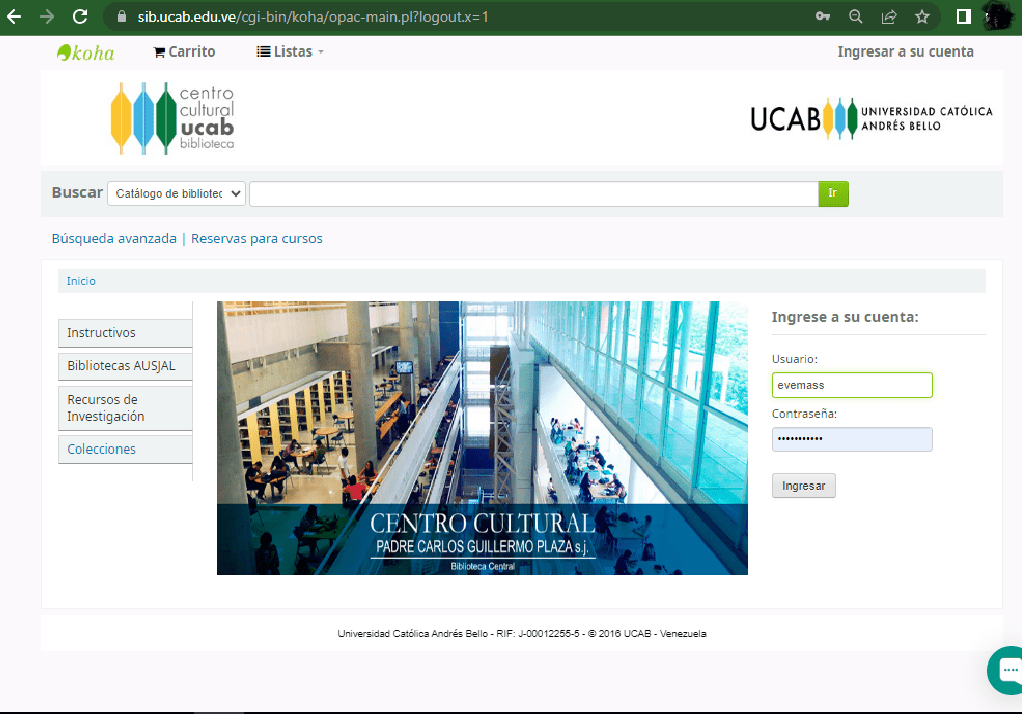Image resolution: width=1022 pixels, height=714 pixels.
Task: Reload the page with the refresh icon
Action: click(x=80, y=17)
